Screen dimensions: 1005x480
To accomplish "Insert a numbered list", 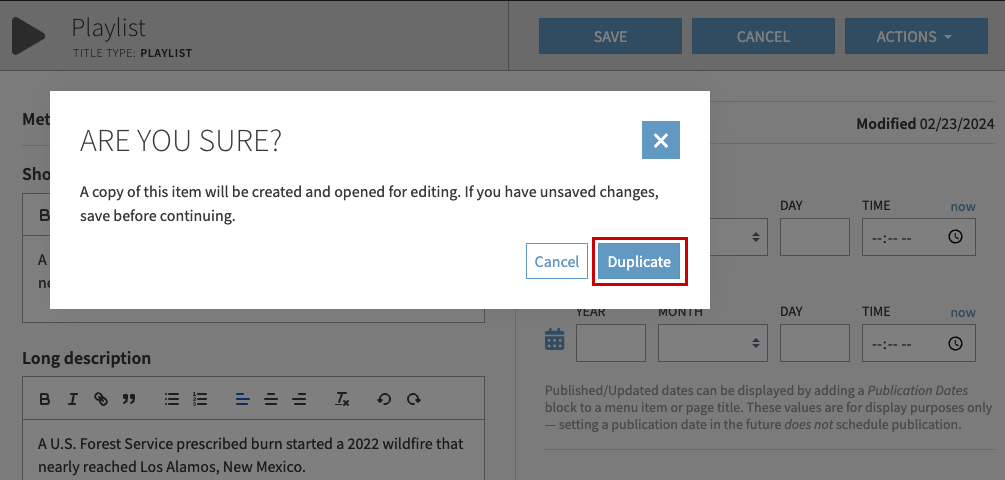I will click(200, 399).
